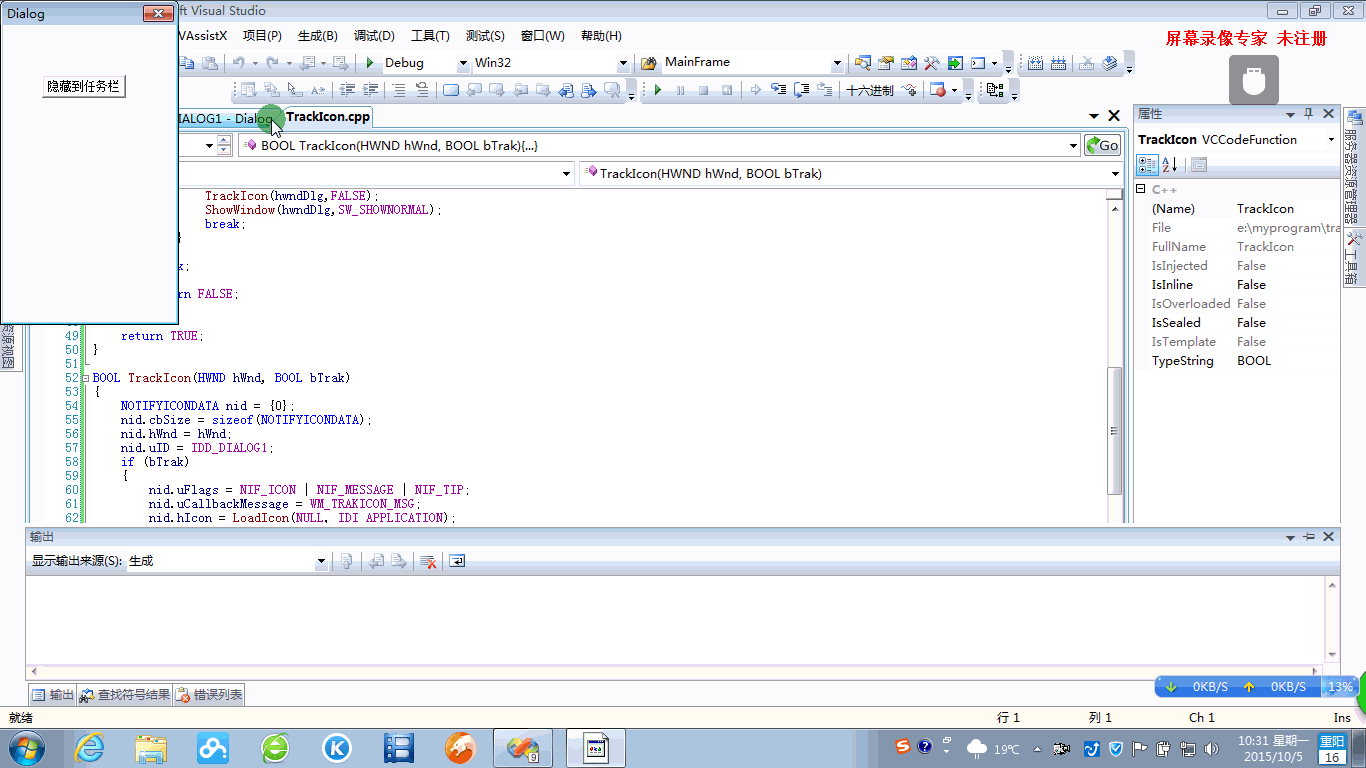The height and width of the screenshot is (768, 1366).
Task: Open Solution Explorer toolbar icon
Action: 863,63
